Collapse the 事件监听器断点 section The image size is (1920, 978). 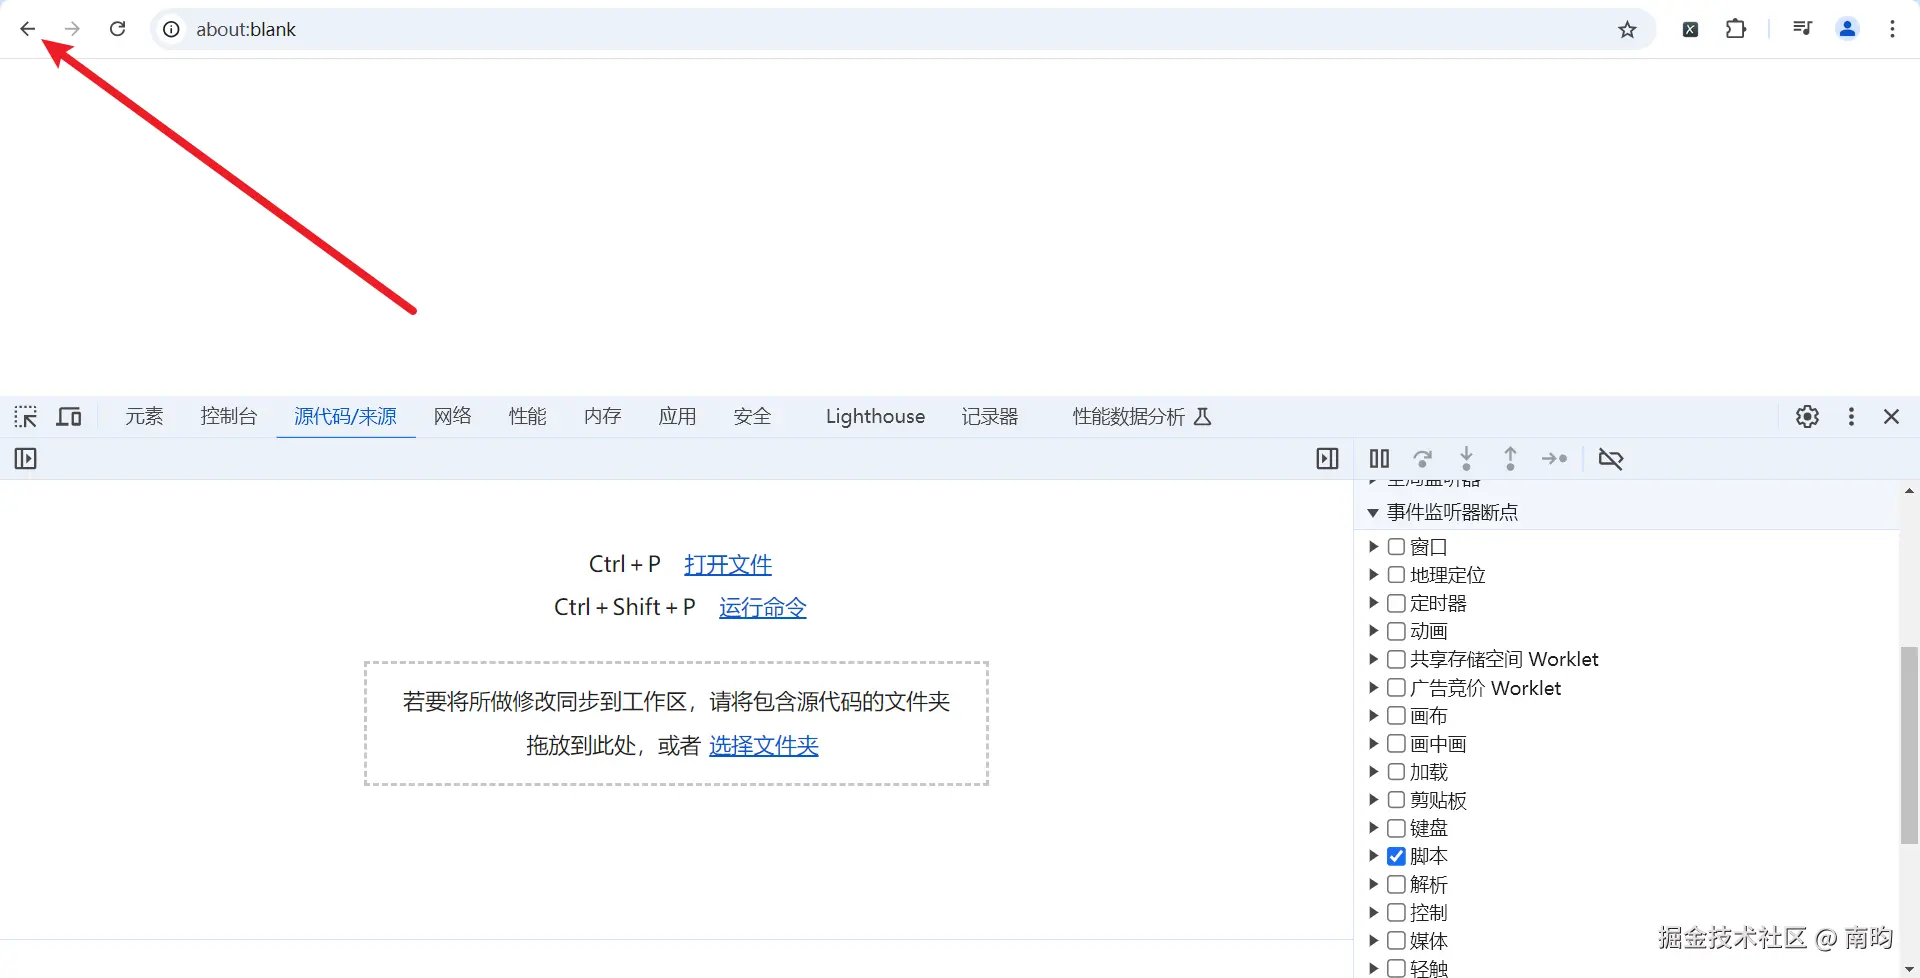coord(1374,511)
